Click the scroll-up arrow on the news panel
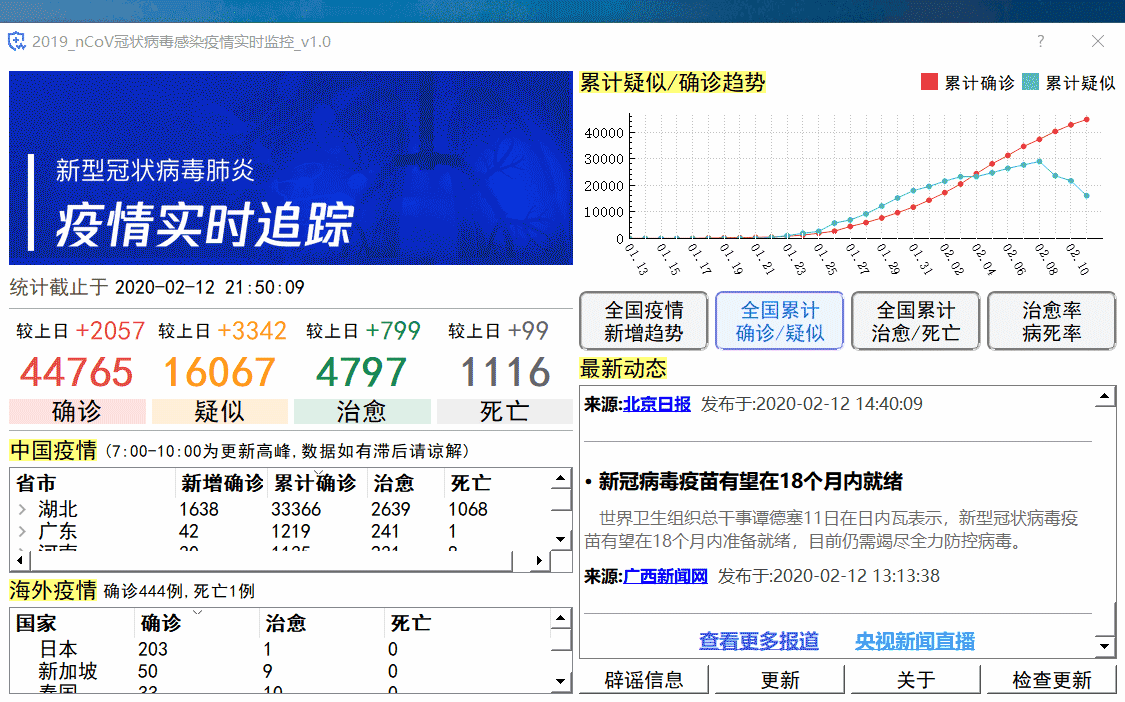This screenshot has height=702, width=1125. [x=1104, y=395]
